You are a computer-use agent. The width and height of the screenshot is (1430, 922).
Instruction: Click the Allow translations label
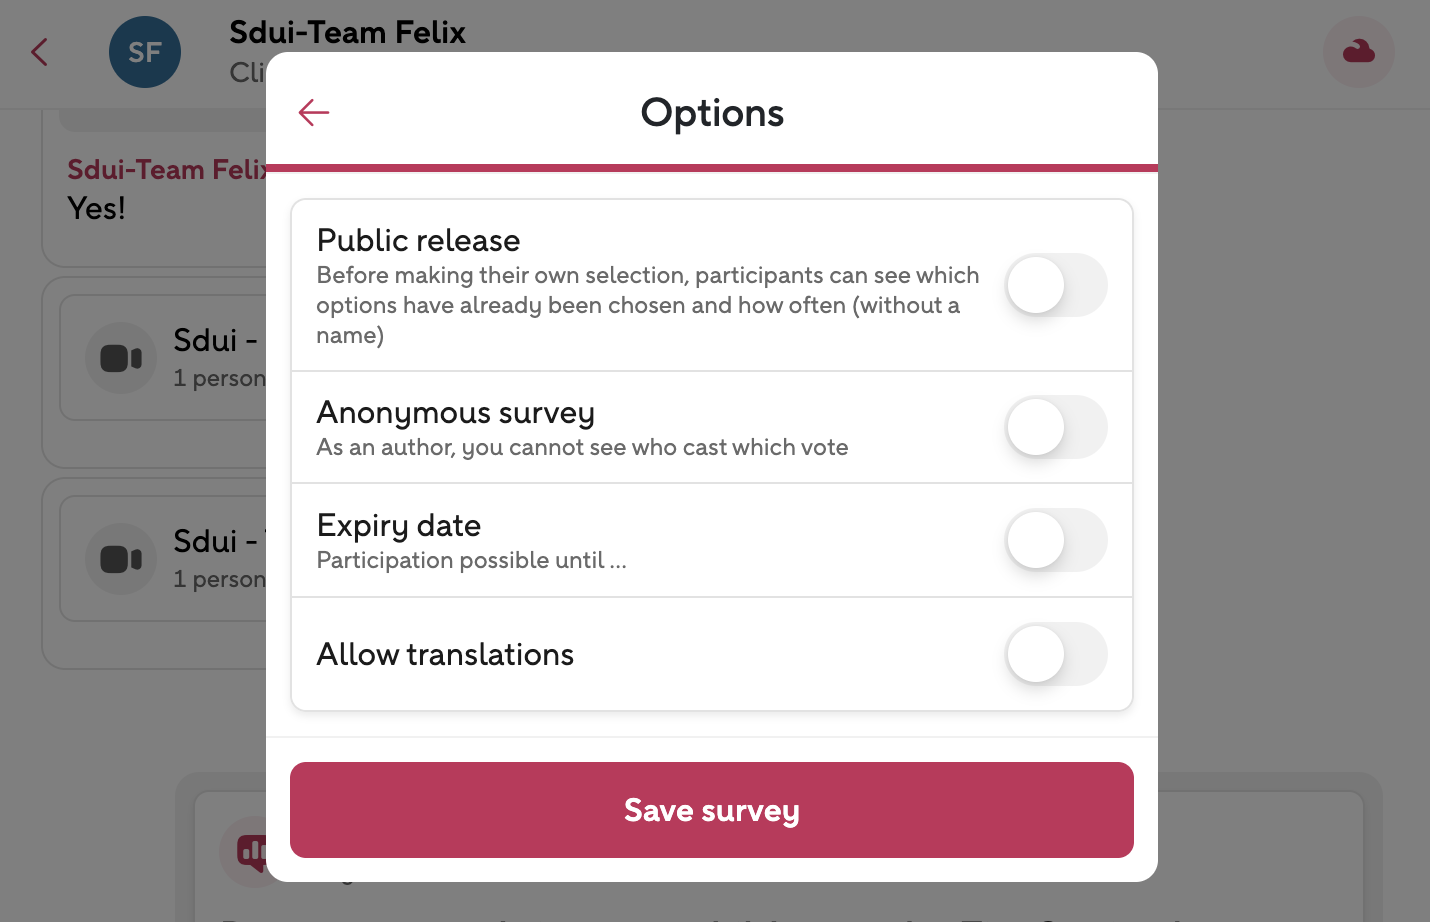[x=445, y=654]
